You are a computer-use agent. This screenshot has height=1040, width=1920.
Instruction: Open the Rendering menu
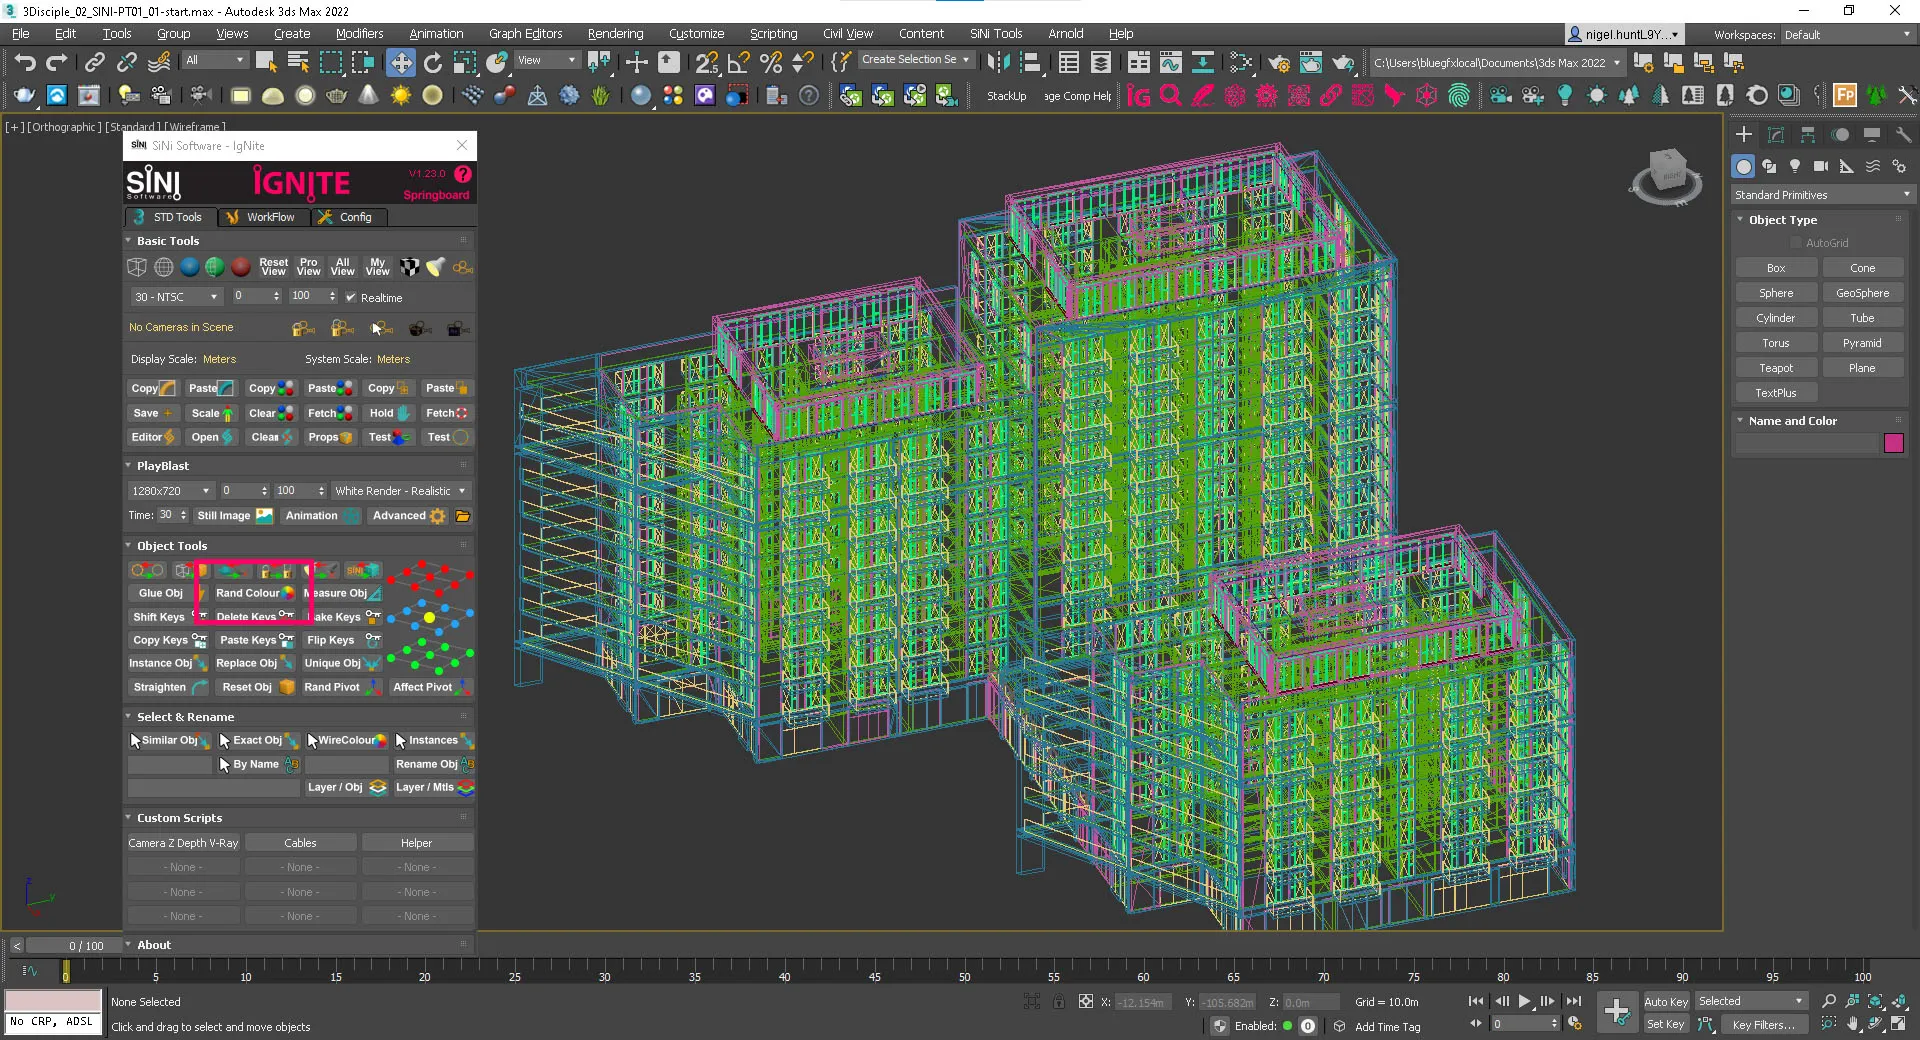[x=615, y=34]
